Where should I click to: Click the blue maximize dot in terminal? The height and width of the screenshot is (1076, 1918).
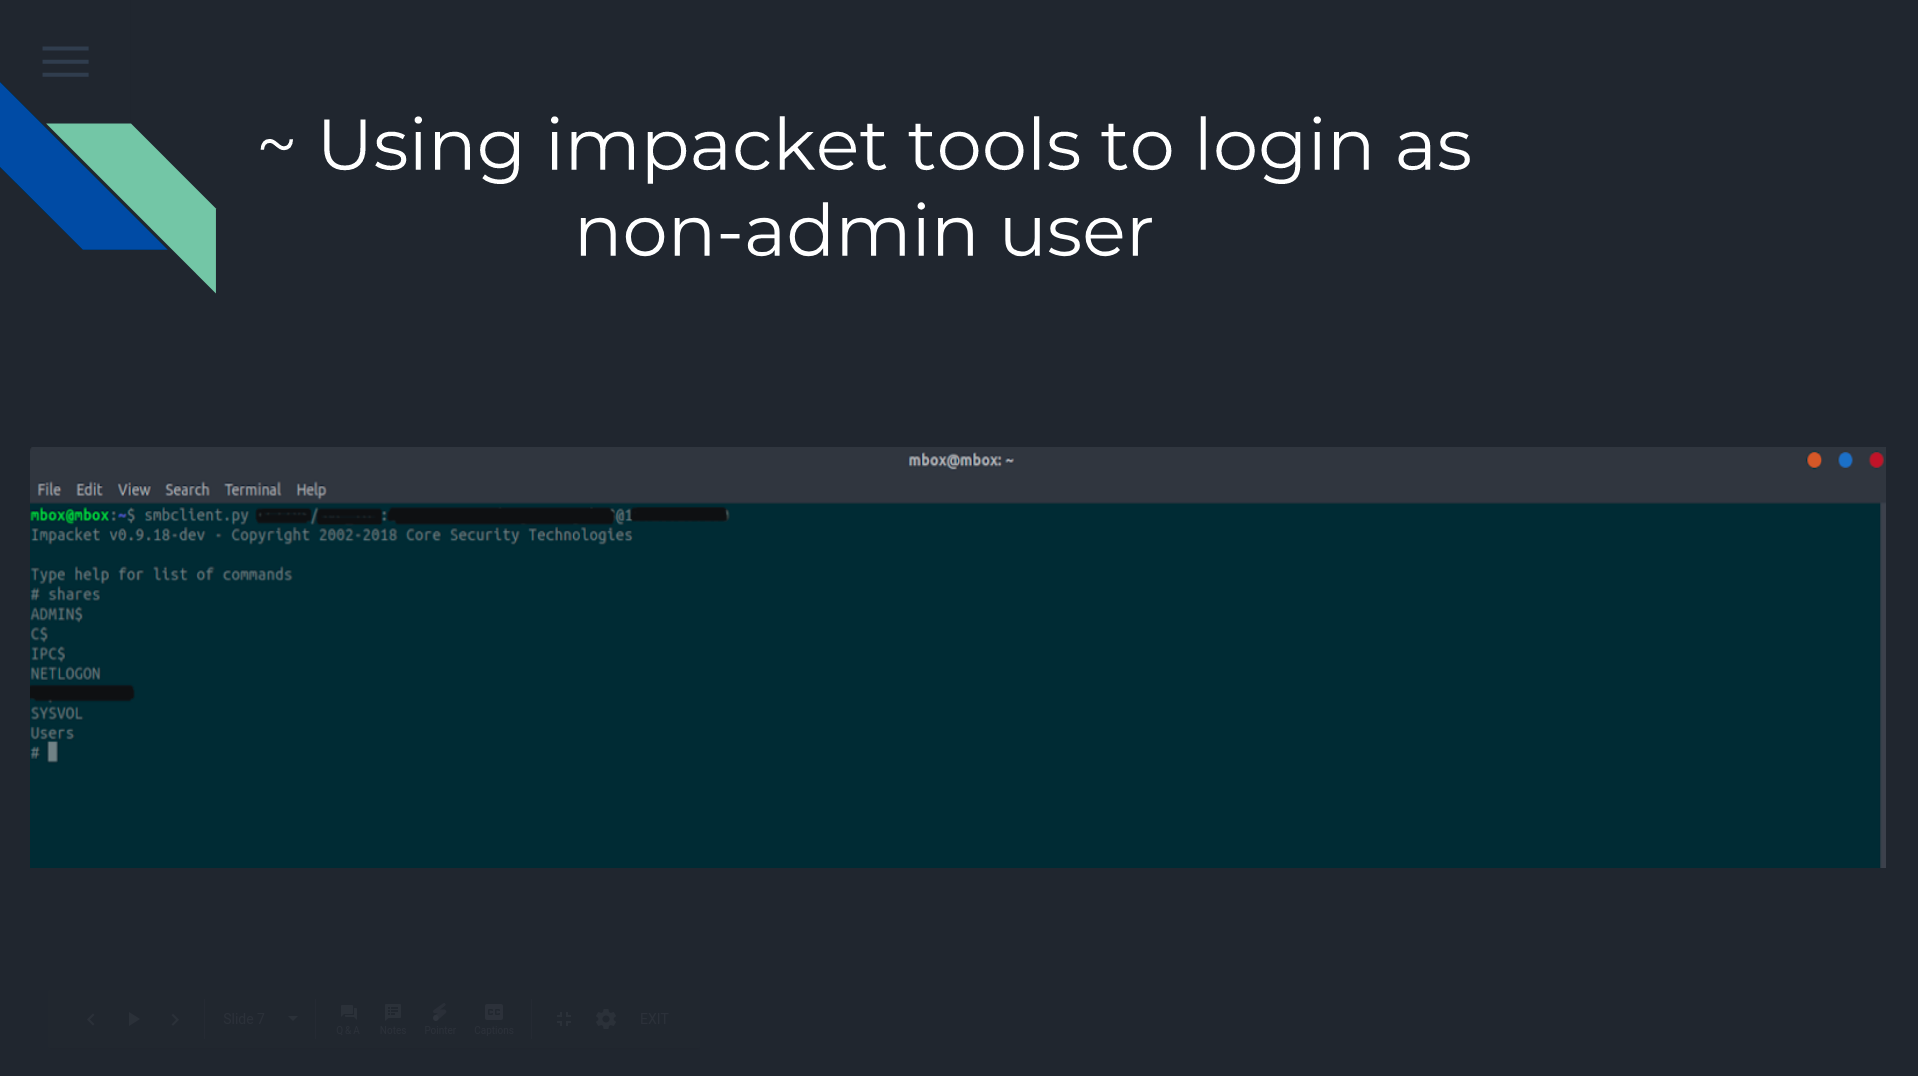pyautogui.click(x=1845, y=460)
